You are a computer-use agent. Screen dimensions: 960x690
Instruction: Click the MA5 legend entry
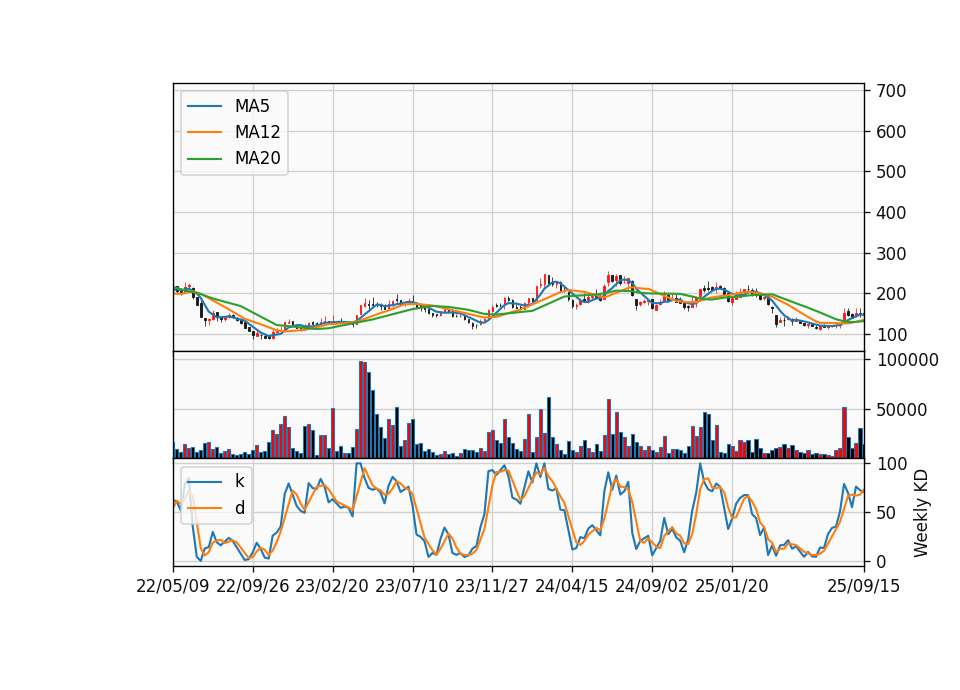pos(228,106)
